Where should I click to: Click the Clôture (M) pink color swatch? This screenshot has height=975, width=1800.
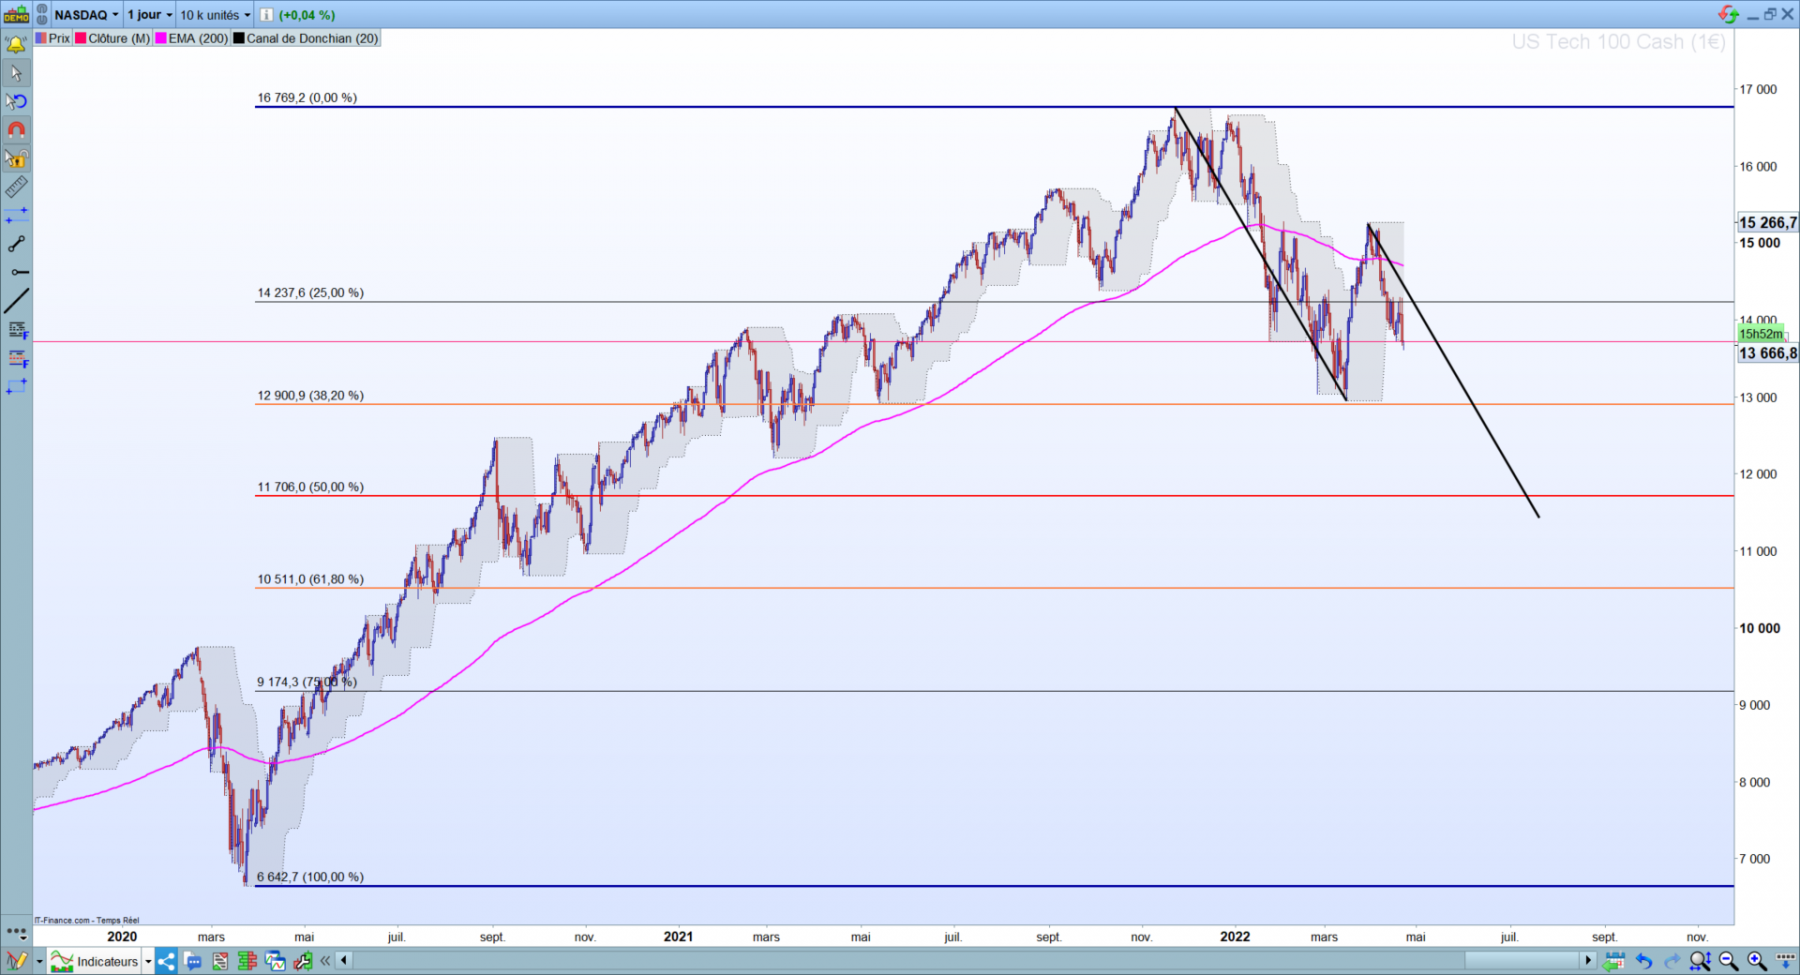click(x=81, y=38)
